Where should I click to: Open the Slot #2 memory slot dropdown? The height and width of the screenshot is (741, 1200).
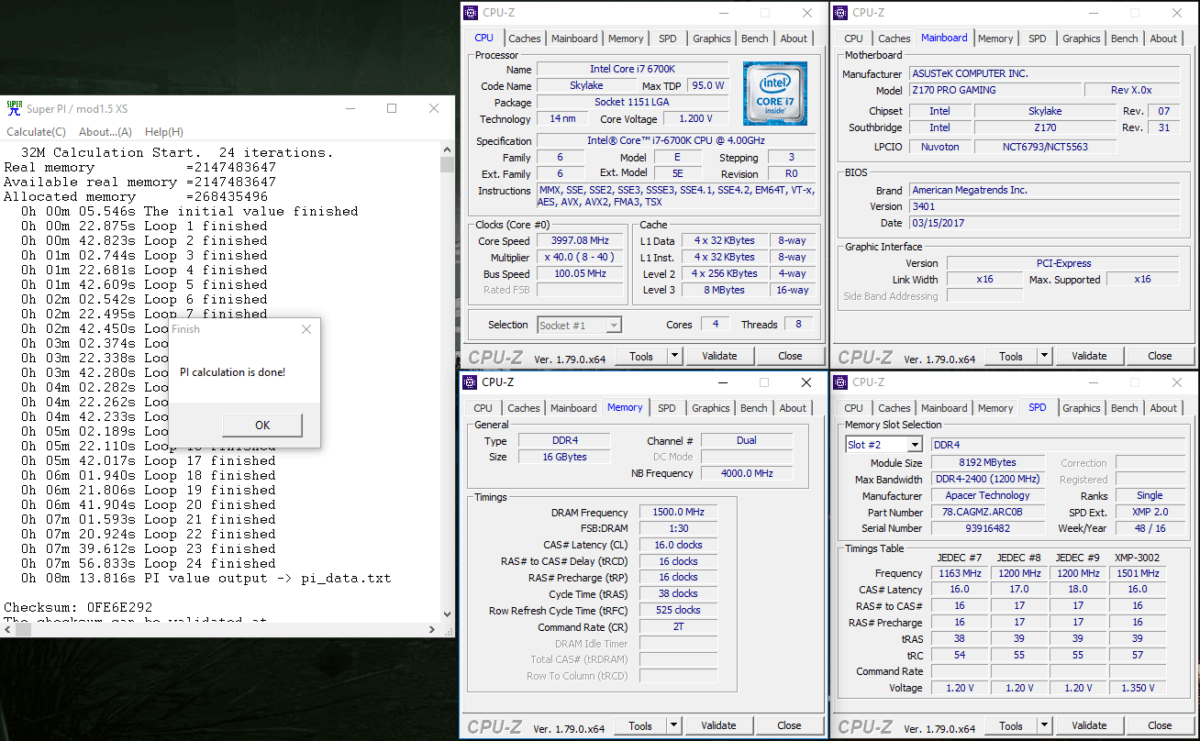tap(885, 445)
